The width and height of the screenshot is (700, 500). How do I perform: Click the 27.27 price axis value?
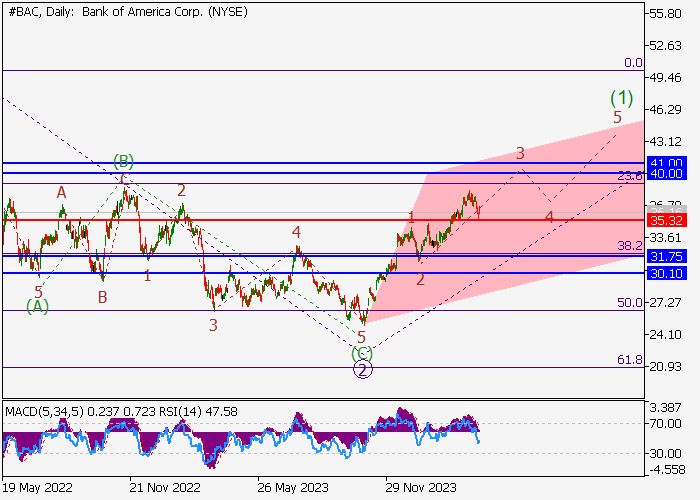pos(666,303)
